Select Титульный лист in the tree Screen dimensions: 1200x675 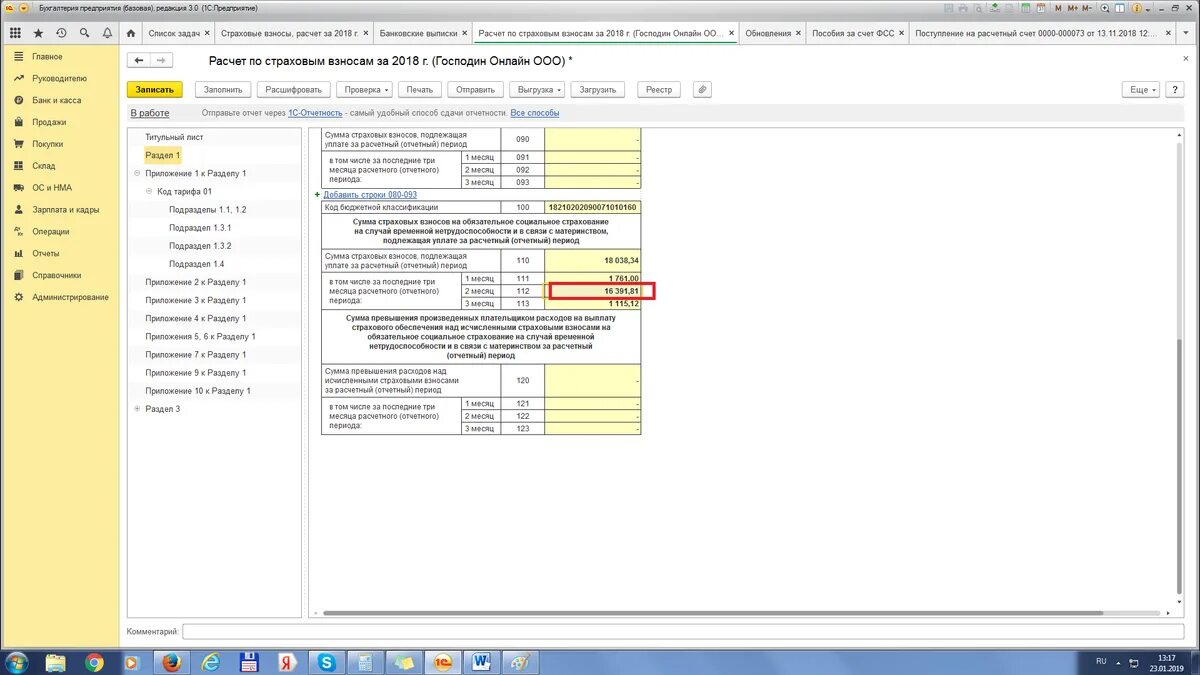[174, 137]
